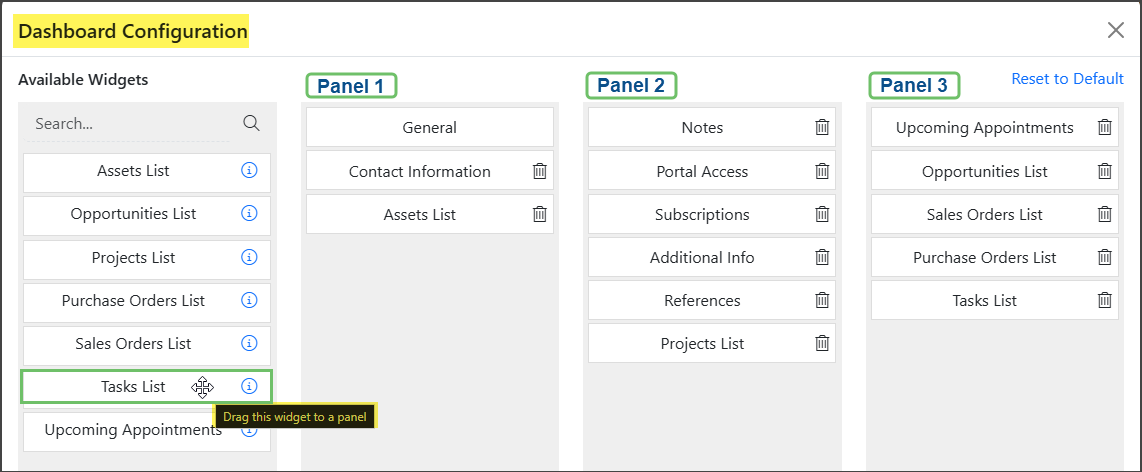Click info icon next to Assets List widget
Screen dimensions: 1142x472
250,171
